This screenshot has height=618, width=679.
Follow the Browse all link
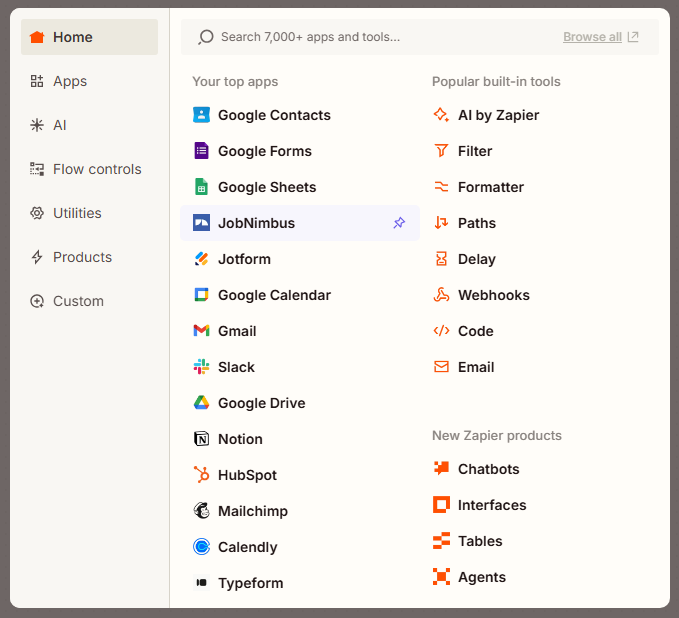pyautogui.click(x=592, y=37)
